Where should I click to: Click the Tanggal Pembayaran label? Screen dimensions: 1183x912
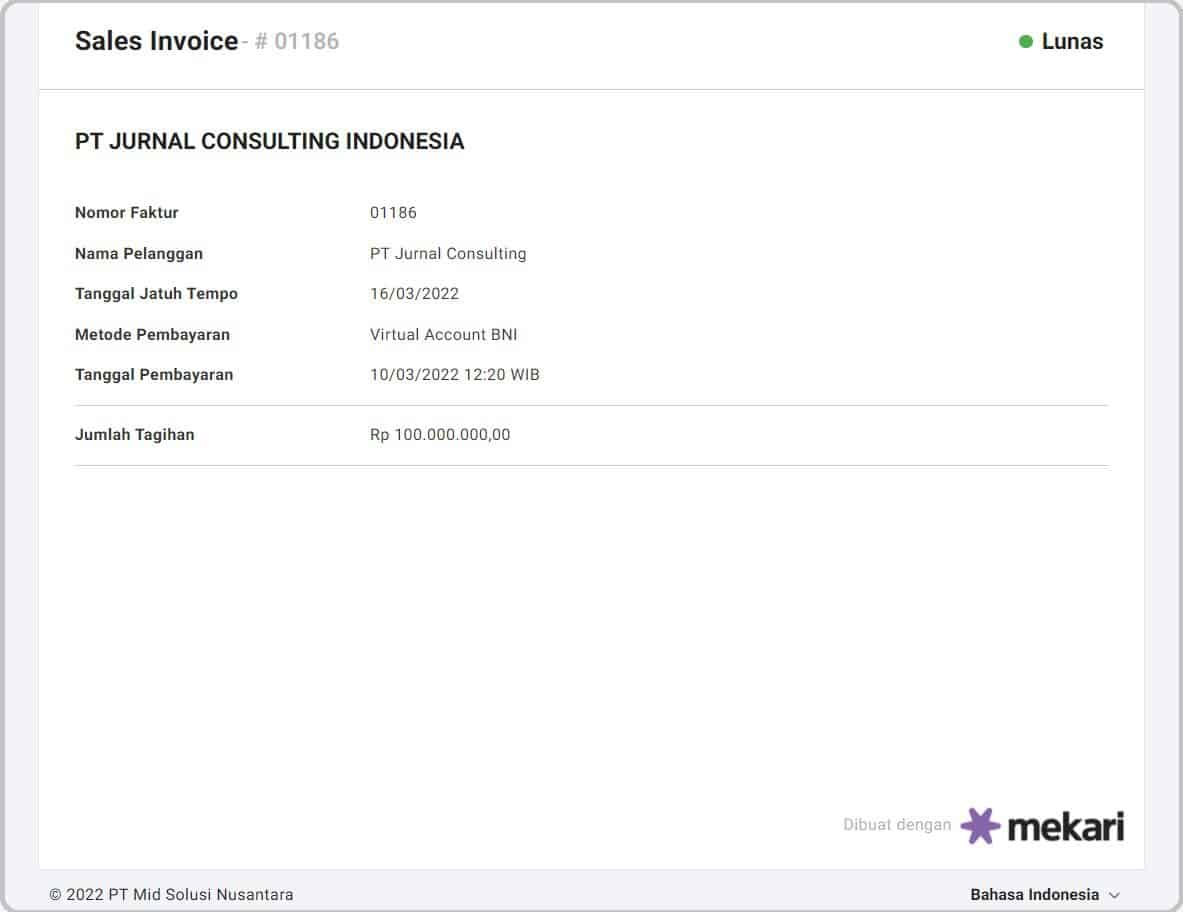tap(154, 375)
